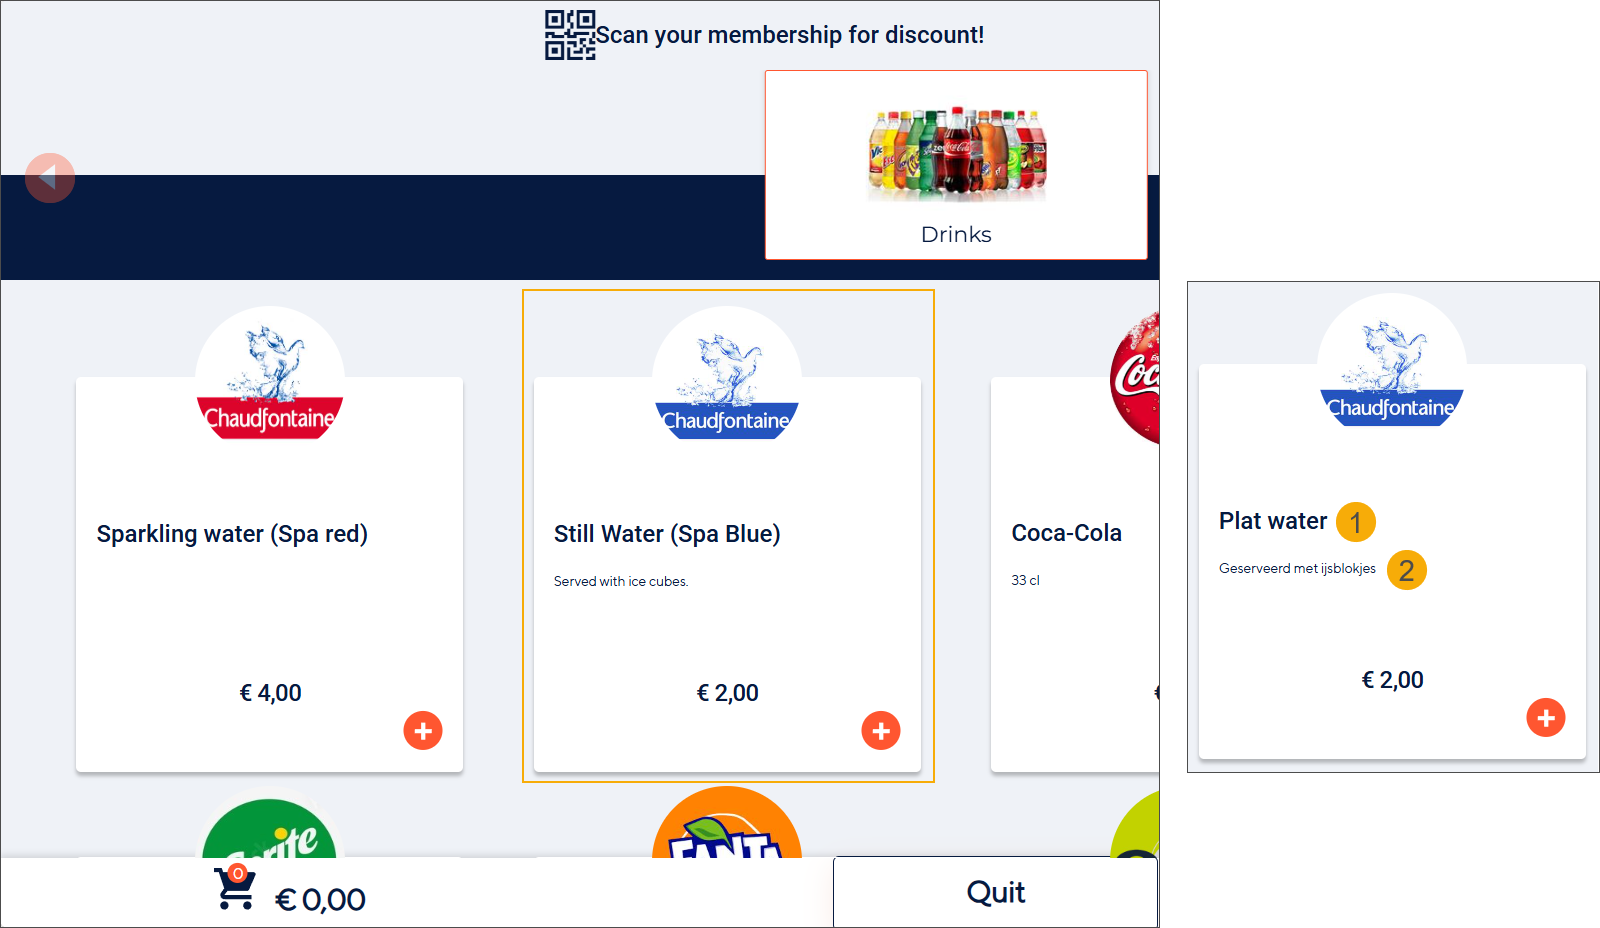Select the red Chaudfontaine logo

(x=270, y=380)
